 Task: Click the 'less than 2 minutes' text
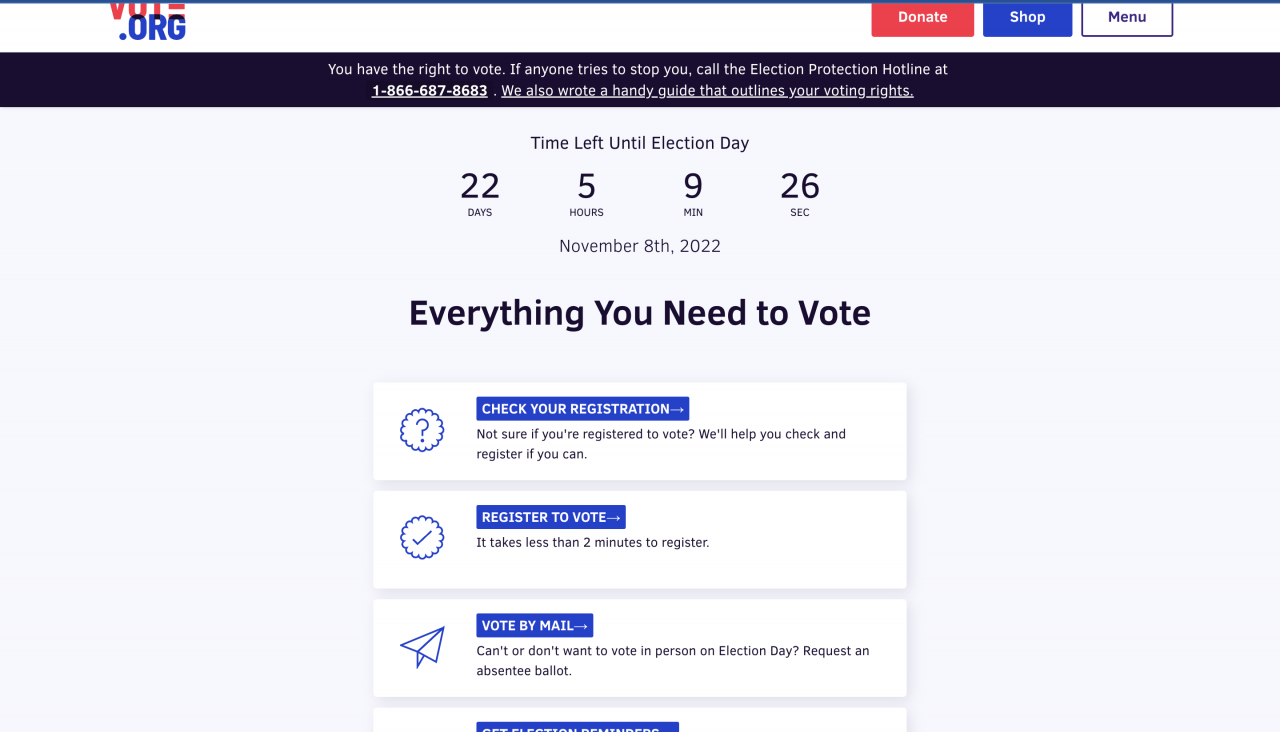point(593,543)
